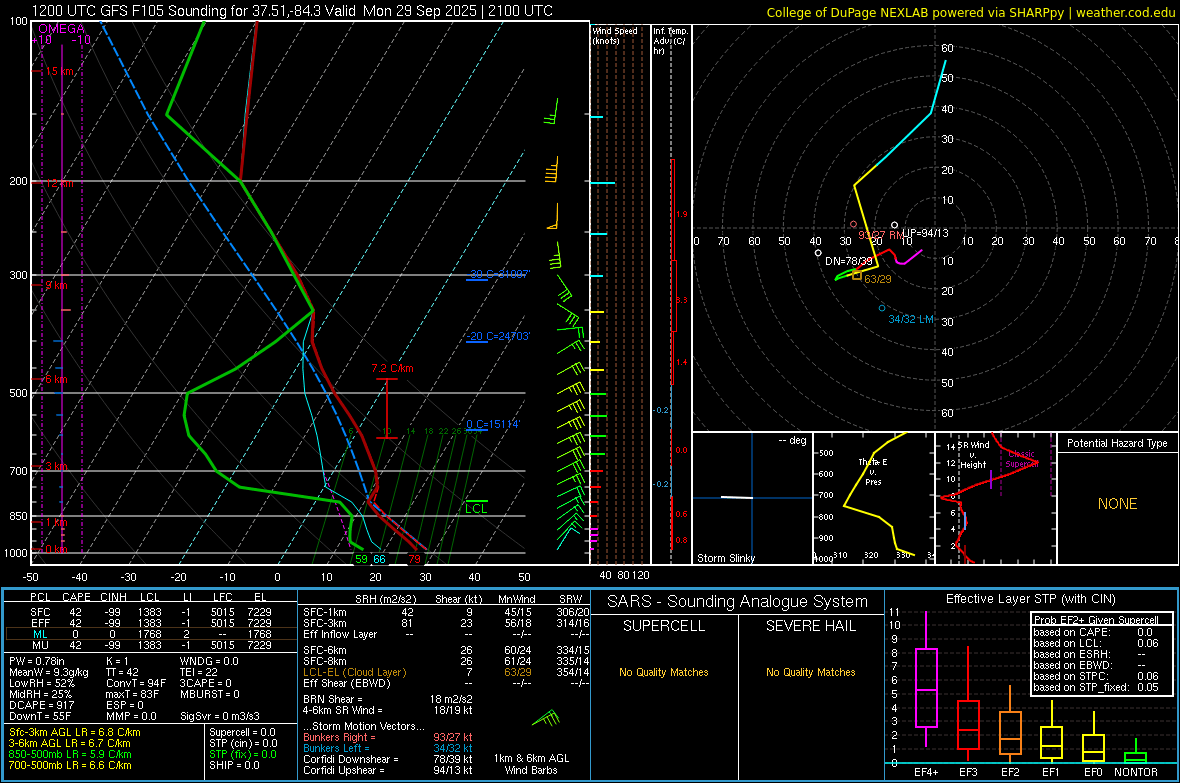Screen dimensions: 1180x783
Task: Click the green LCL marker label
Action: coord(476,508)
